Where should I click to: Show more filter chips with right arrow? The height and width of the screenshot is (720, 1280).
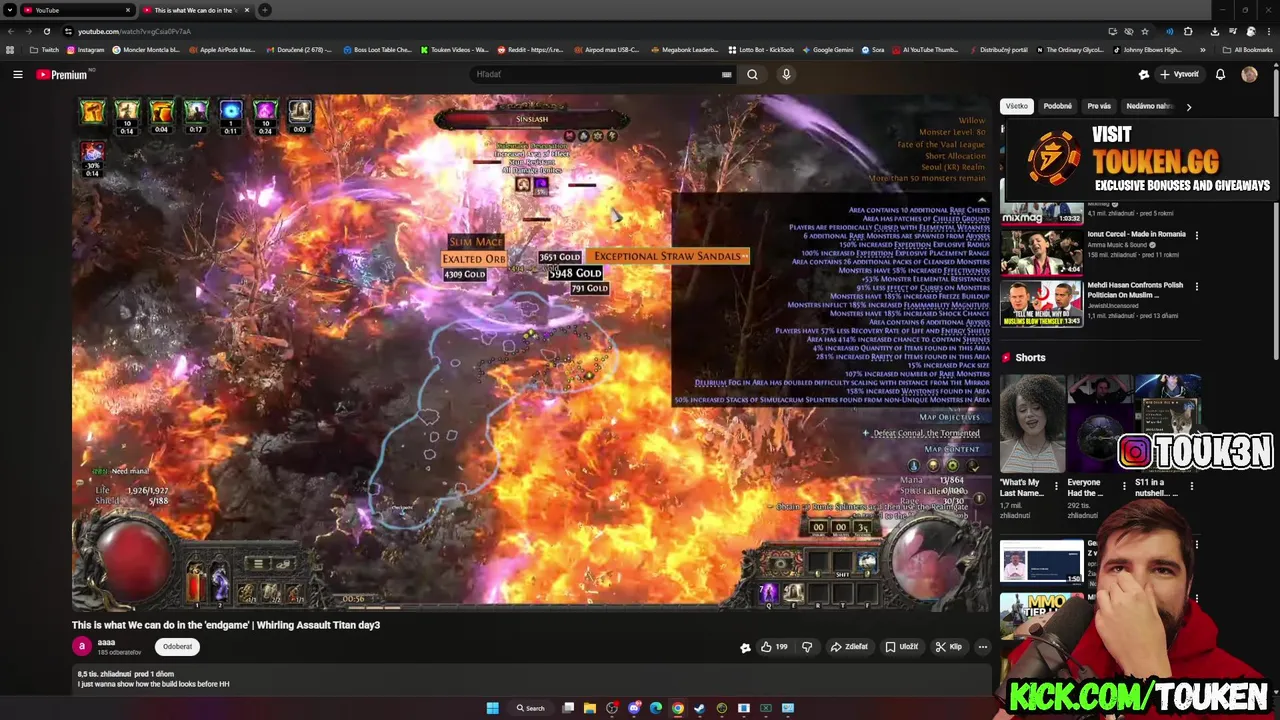1188,106
